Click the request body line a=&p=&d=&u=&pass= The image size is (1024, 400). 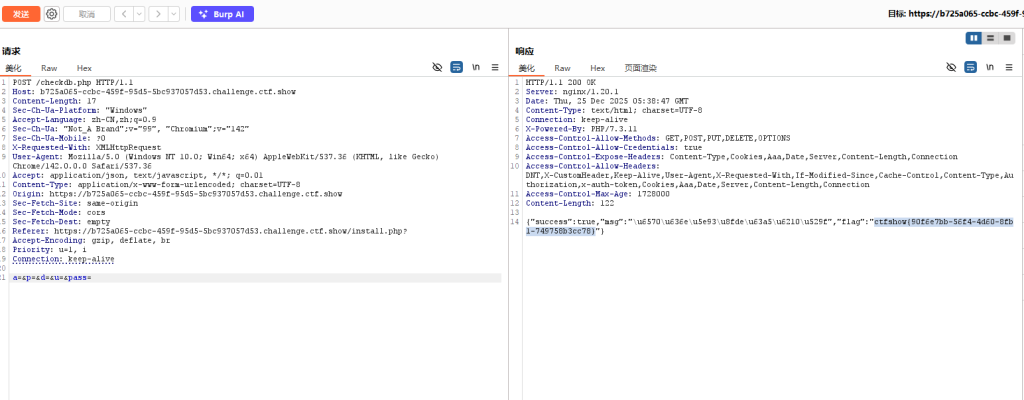click(52, 277)
